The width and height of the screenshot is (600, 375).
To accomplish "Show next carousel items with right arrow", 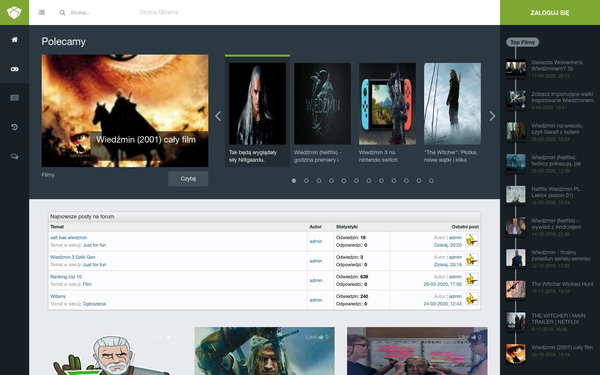I will pyautogui.click(x=492, y=116).
